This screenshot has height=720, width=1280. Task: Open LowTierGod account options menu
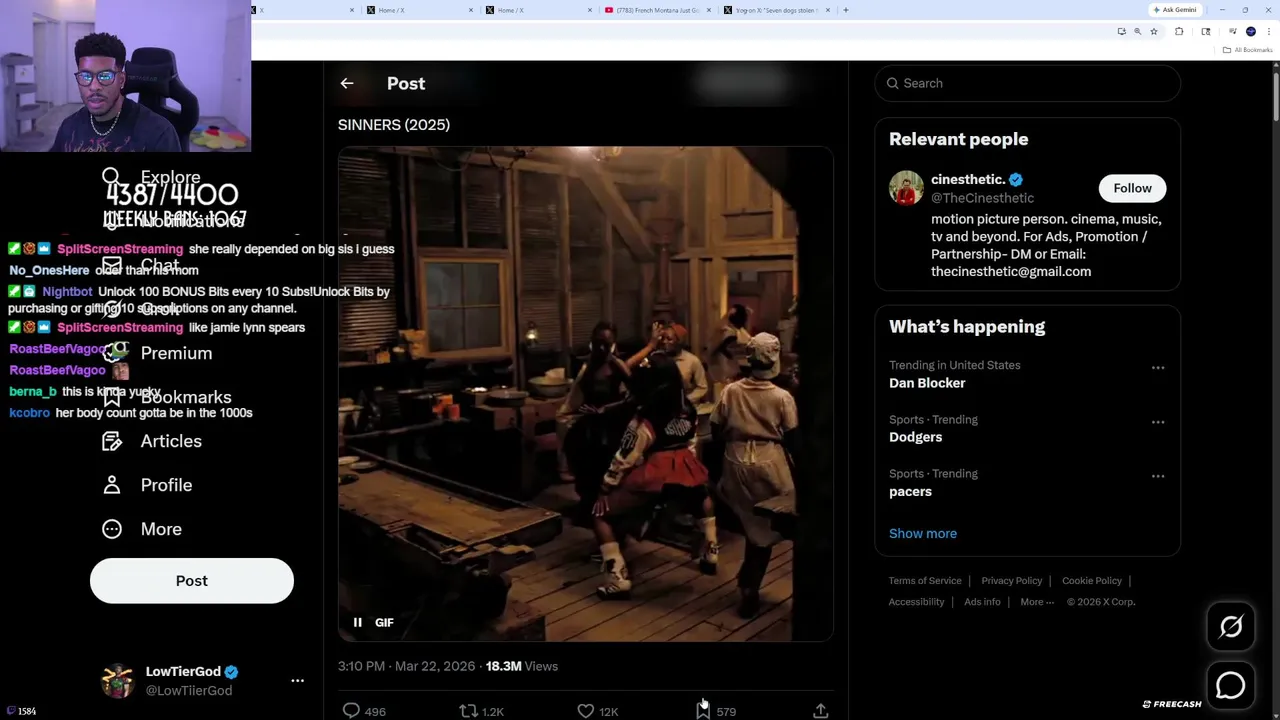[x=297, y=680]
